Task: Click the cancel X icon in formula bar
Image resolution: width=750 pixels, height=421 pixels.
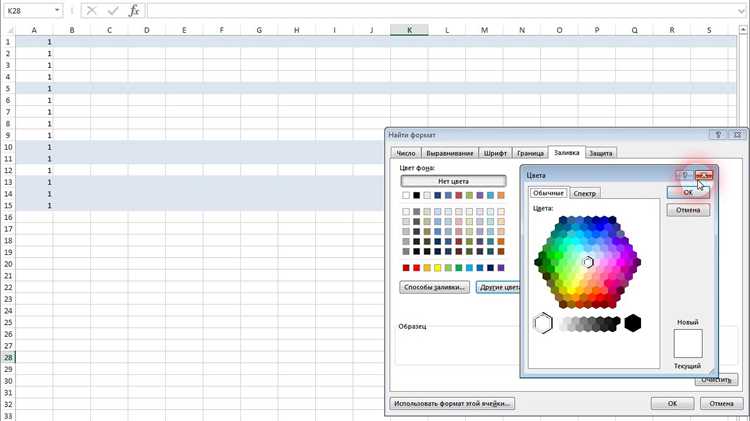Action: click(x=91, y=11)
